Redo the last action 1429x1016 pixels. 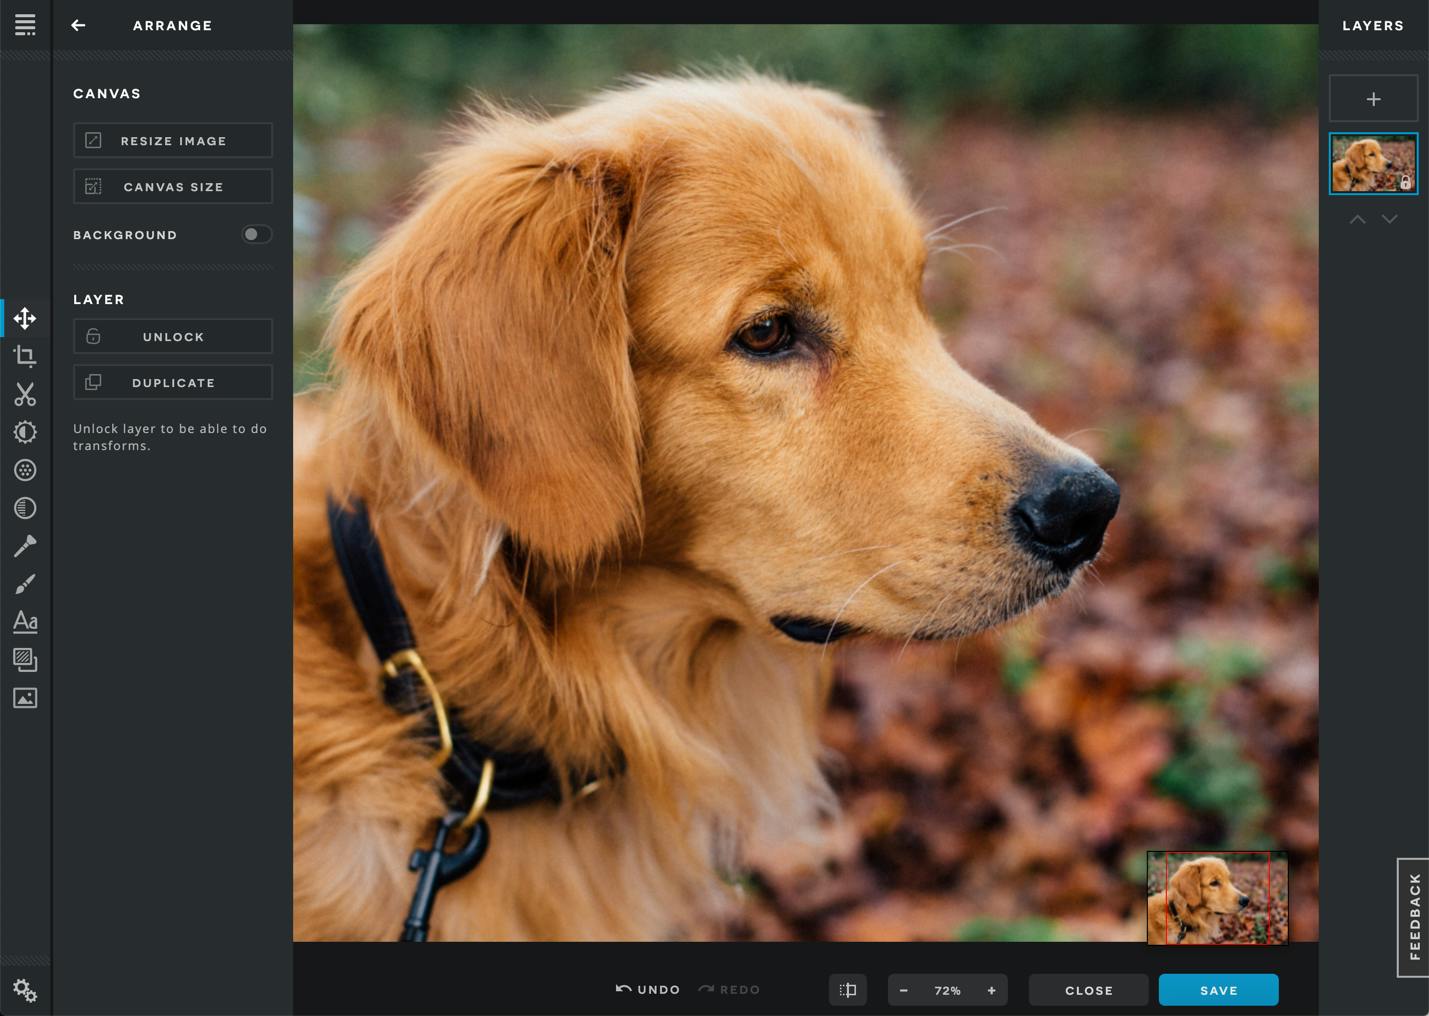coord(729,990)
